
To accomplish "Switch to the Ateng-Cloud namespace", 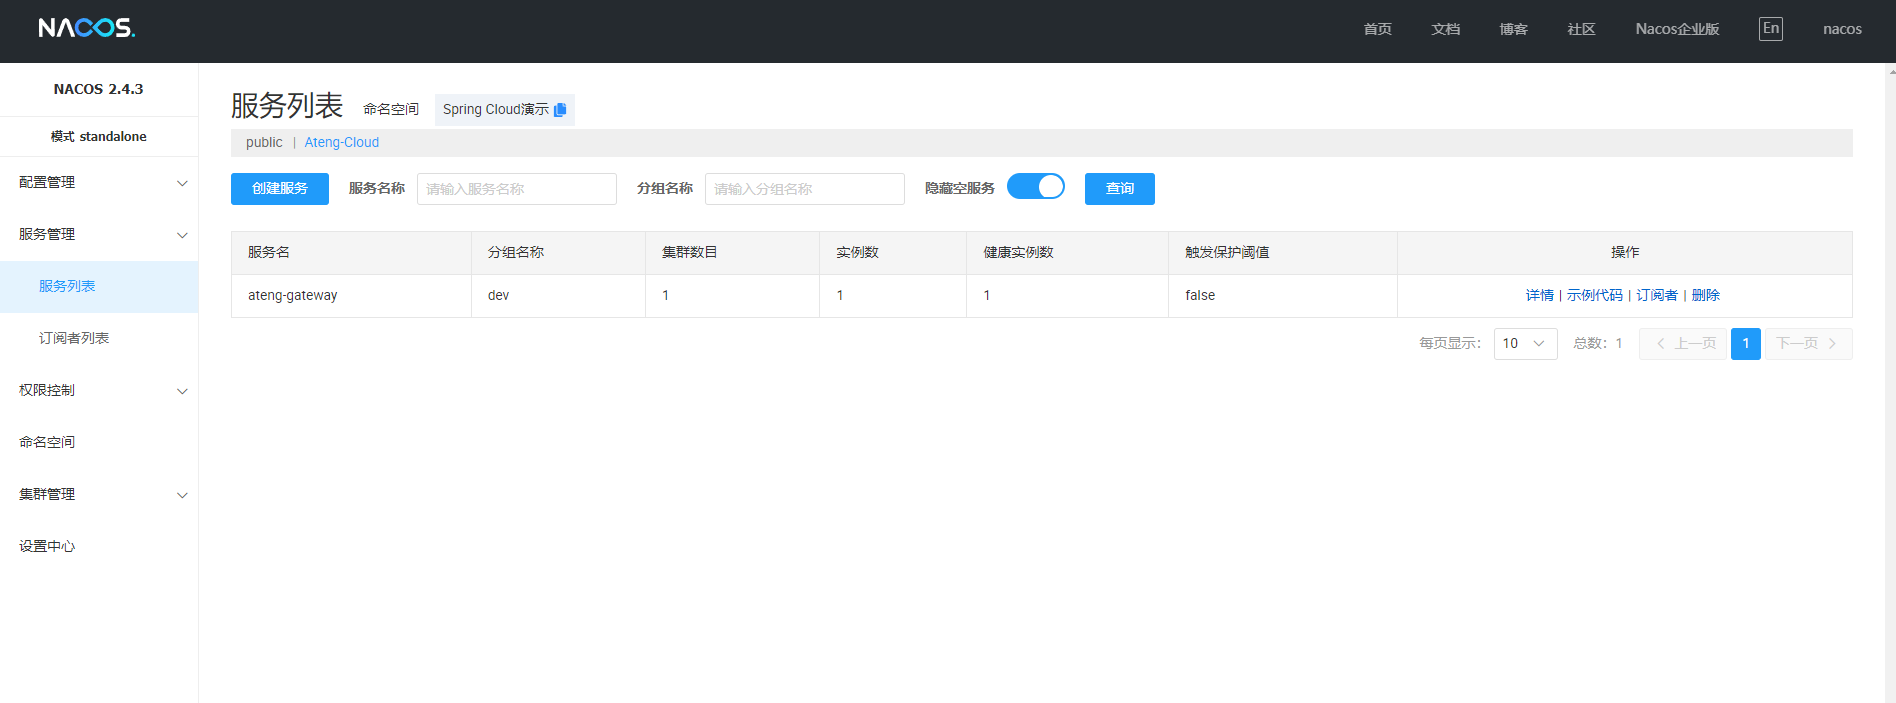I will [341, 143].
